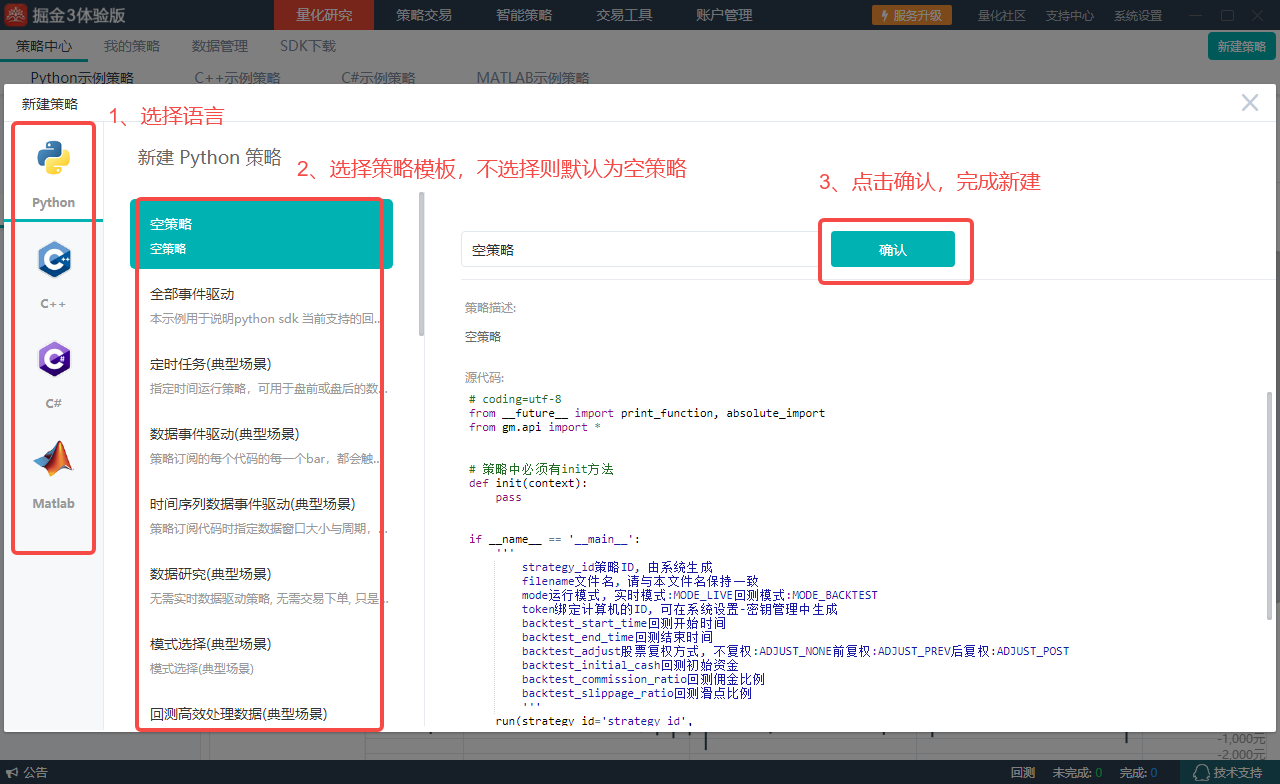The width and height of the screenshot is (1280, 784).
Task: Pick the C# language icon
Action: [53, 359]
